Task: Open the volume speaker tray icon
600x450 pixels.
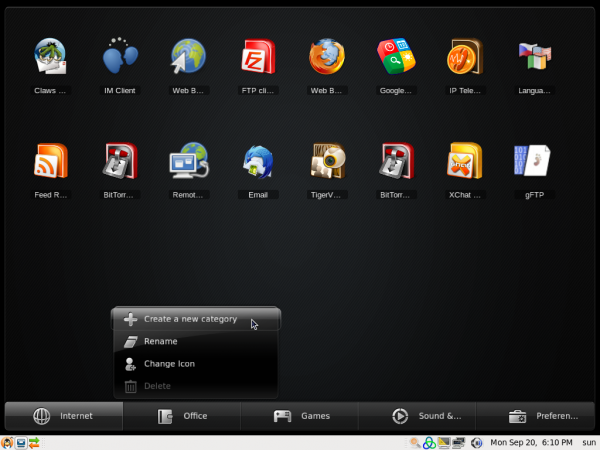Action: coord(476,443)
